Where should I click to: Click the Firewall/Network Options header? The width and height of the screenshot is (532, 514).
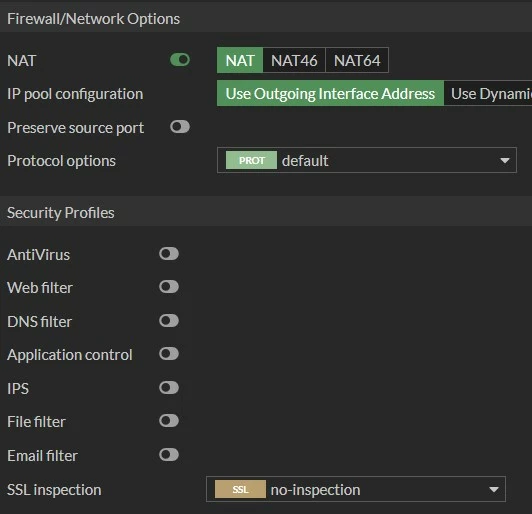pos(94,19)
